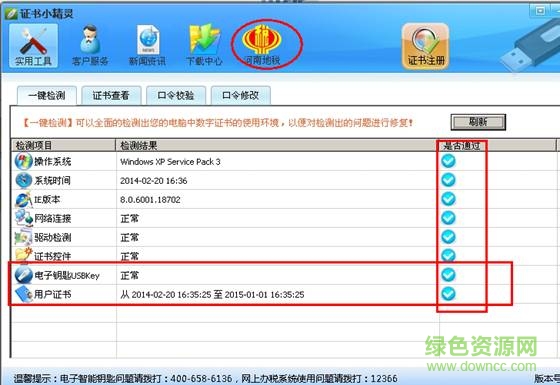Click the restore window button
The height and width of the screenshot is (385, 560).
pyautogui.click(x=541, y=10)
